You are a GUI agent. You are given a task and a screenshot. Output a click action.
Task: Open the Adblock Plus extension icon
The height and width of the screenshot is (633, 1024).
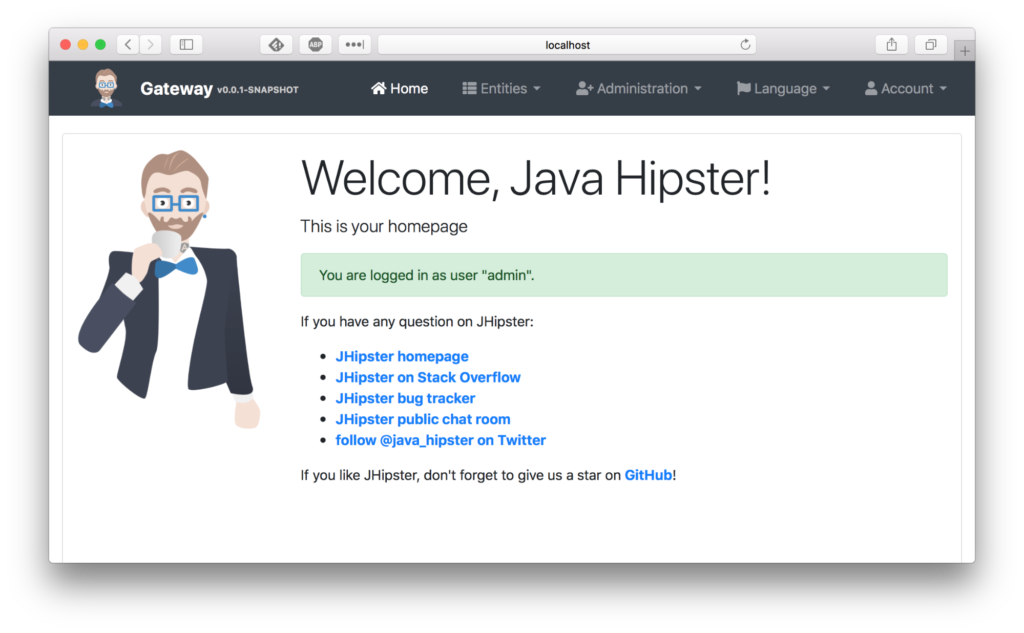tap(315, 44)
